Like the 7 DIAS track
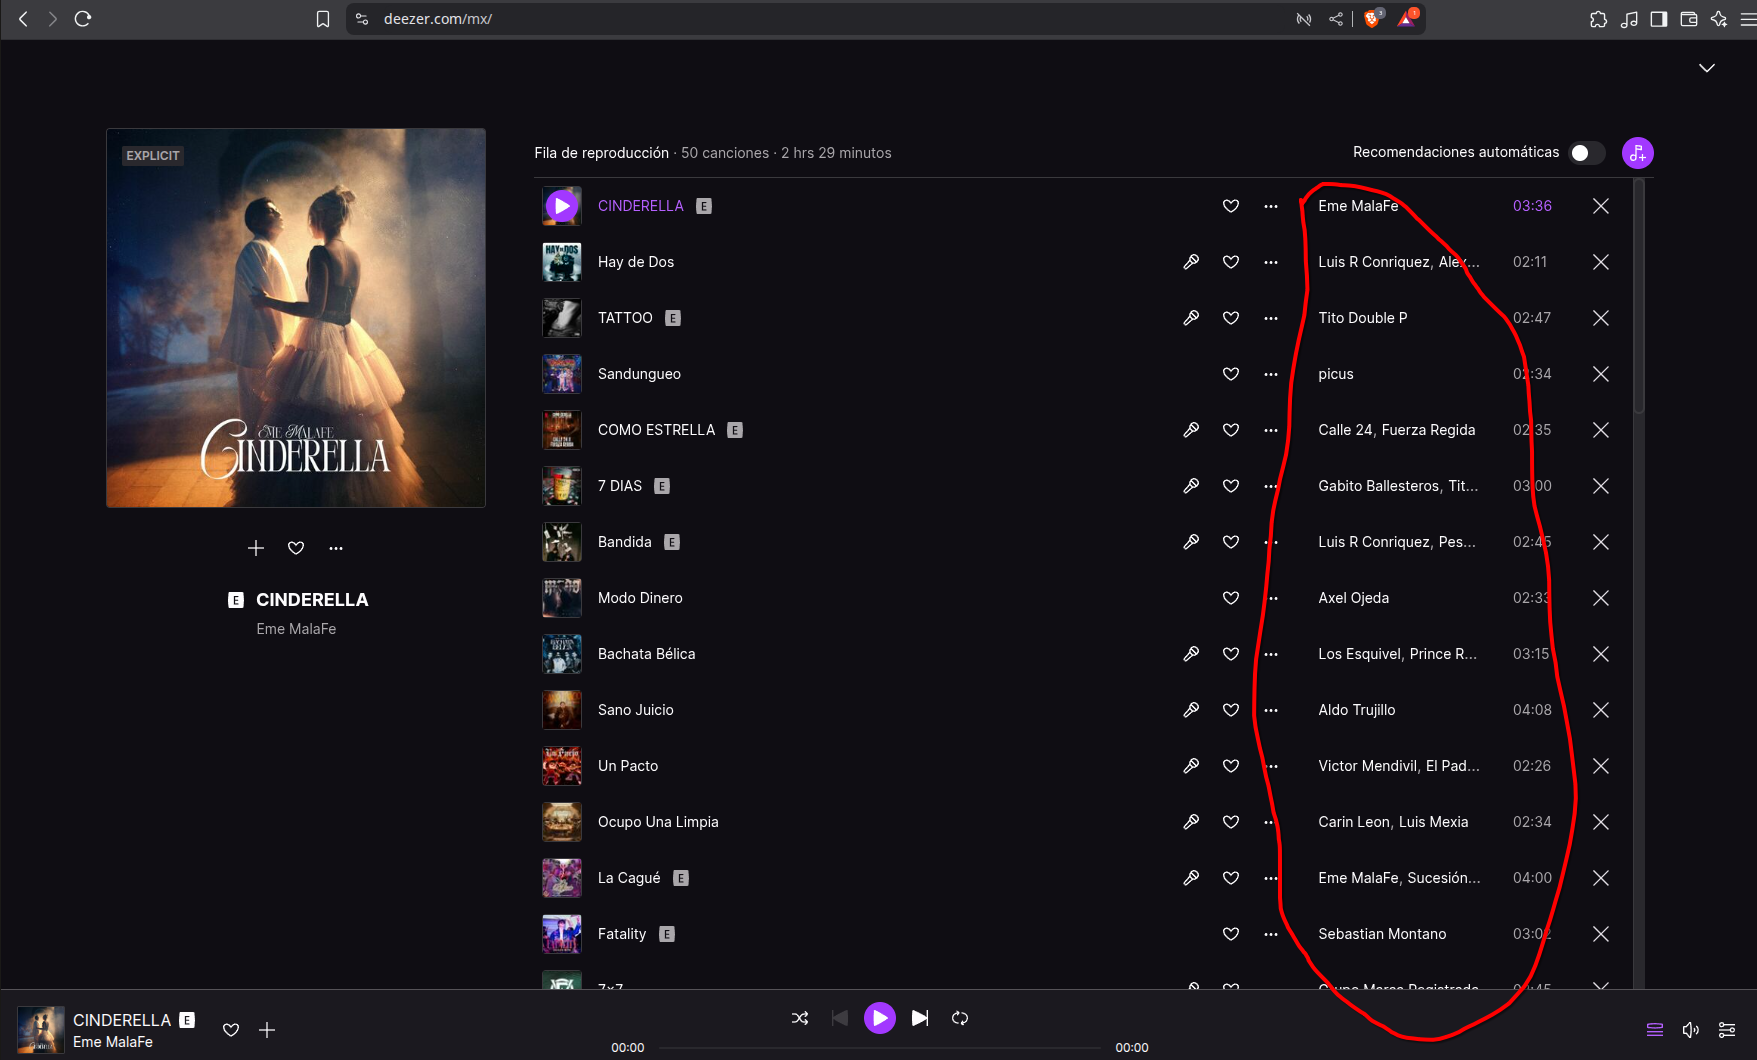 [x=1231, y=486]
